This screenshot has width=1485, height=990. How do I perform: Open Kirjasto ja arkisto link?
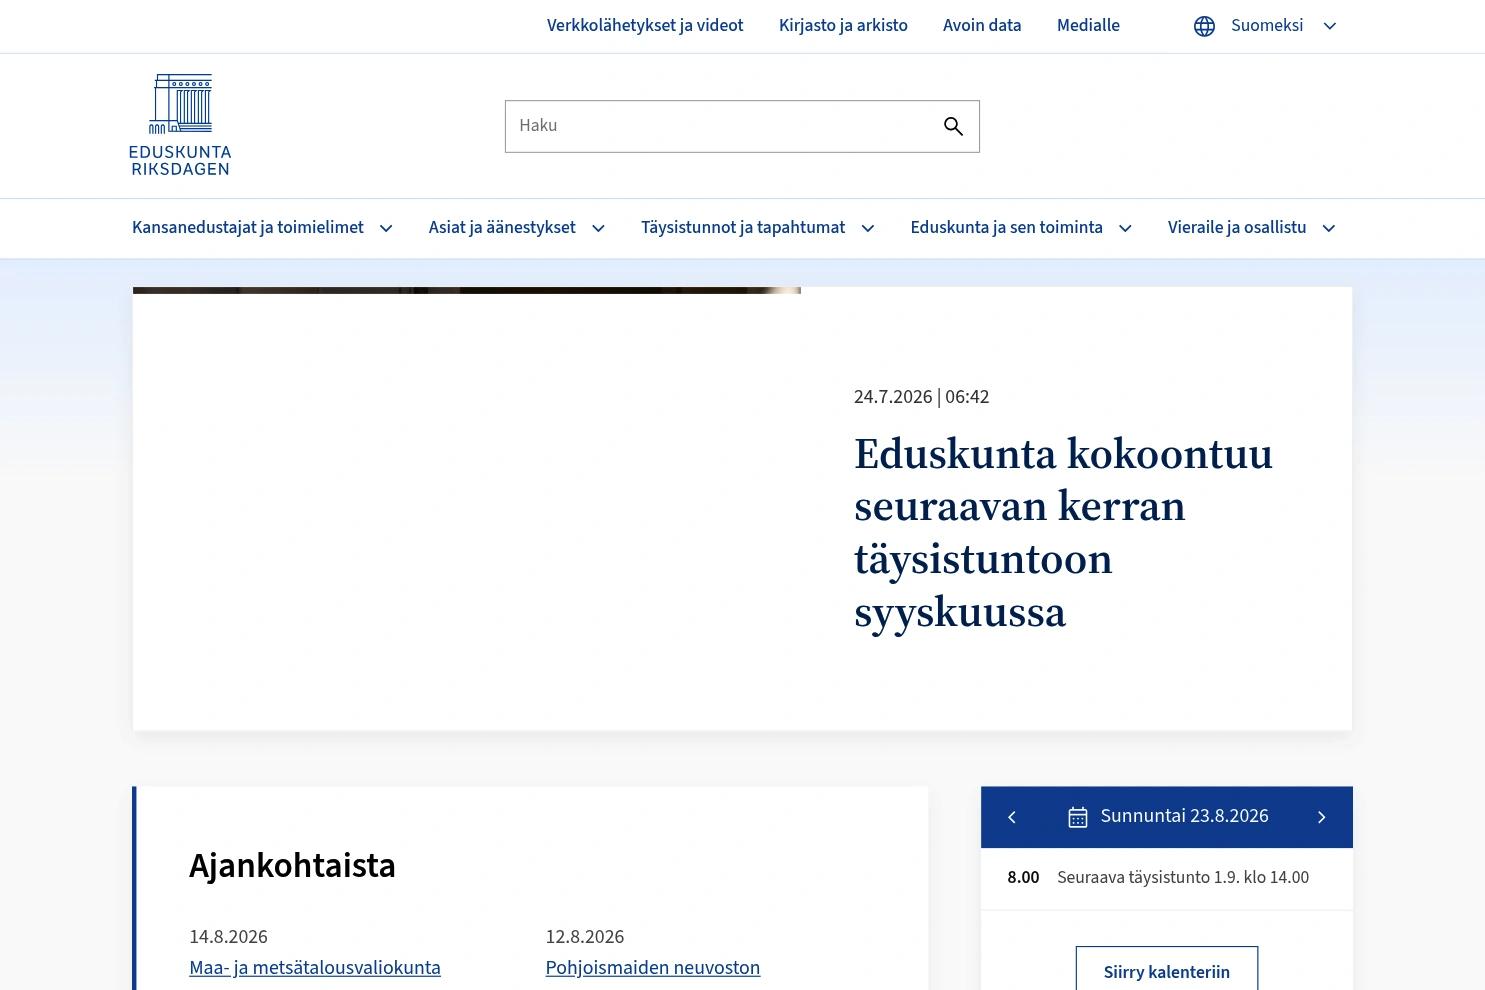pos(843,26)
